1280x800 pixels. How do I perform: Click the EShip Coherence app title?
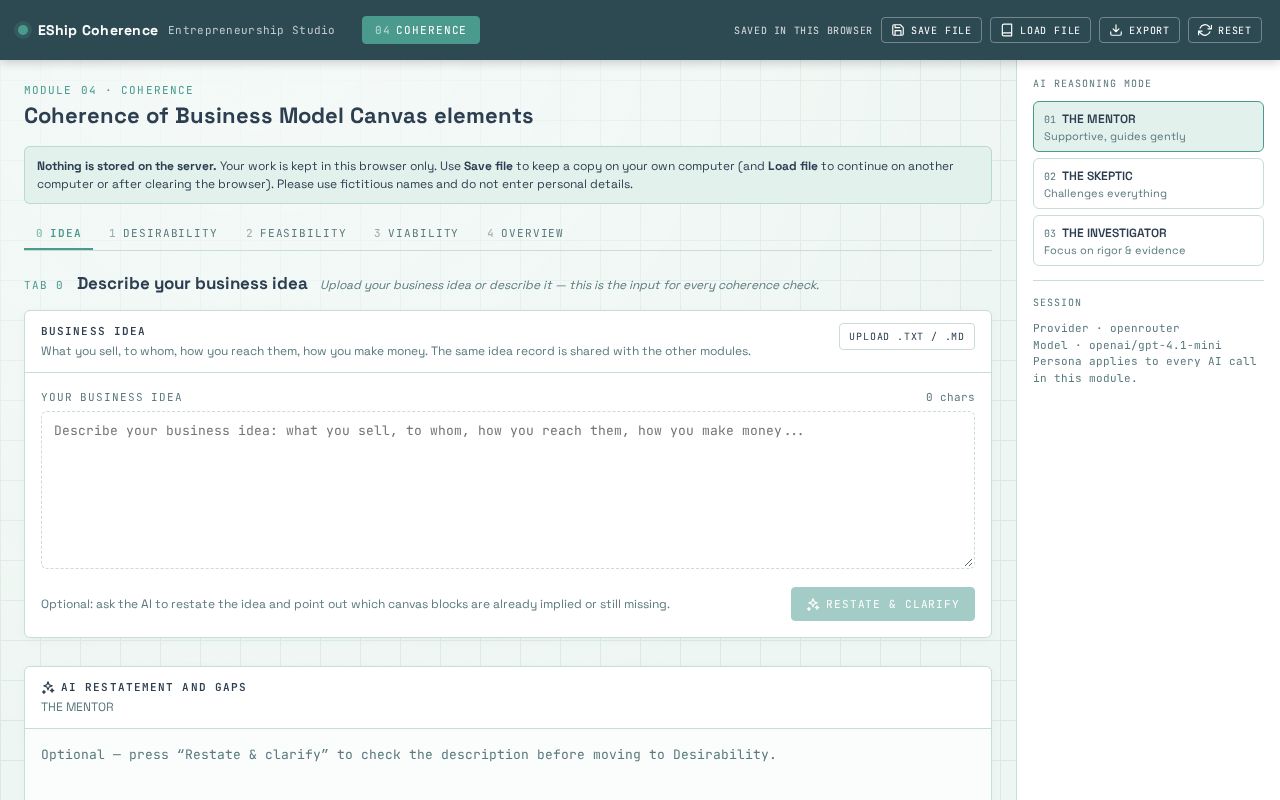[x=98, y=30]
